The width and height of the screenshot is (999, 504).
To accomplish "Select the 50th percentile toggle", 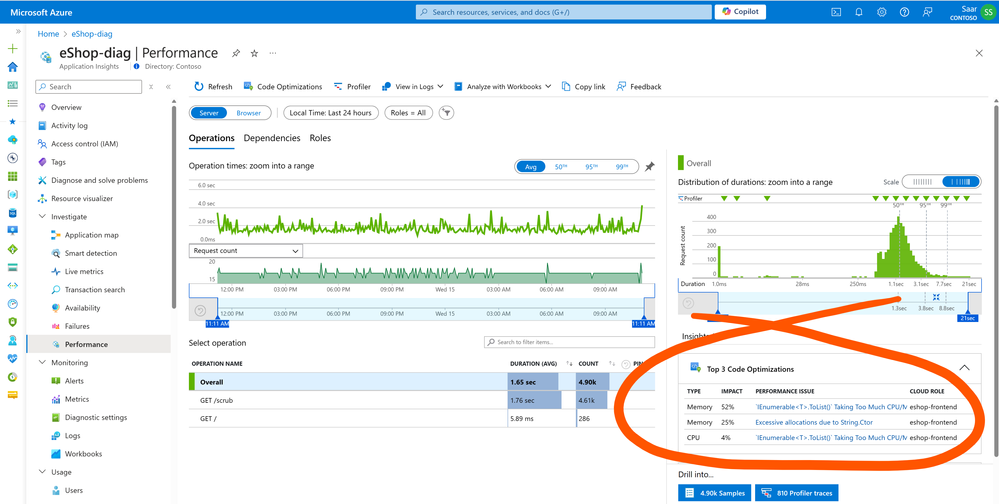I will click(561, 166).
